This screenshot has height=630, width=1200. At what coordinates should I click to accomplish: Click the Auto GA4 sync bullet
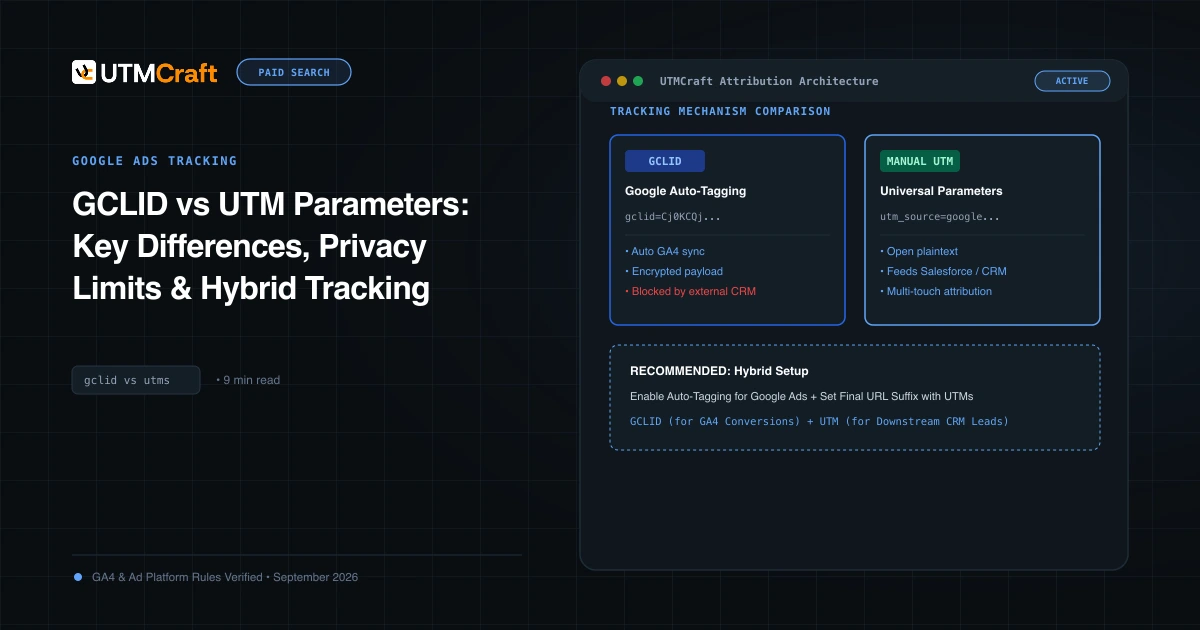[665, 251]
